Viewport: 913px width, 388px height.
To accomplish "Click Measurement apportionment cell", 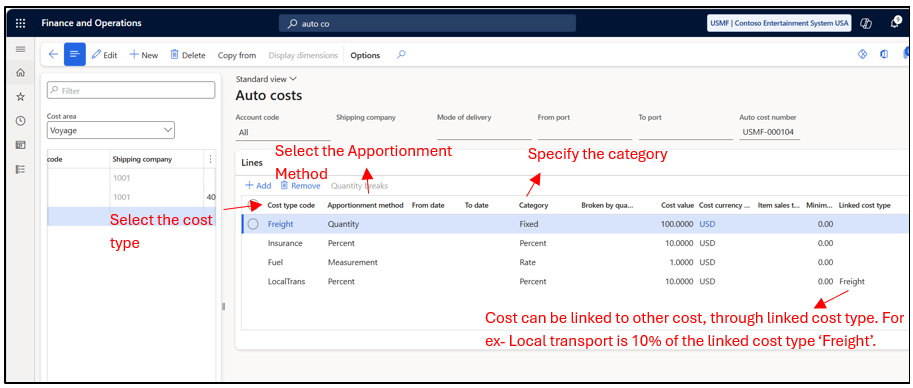I will (352, 262).
